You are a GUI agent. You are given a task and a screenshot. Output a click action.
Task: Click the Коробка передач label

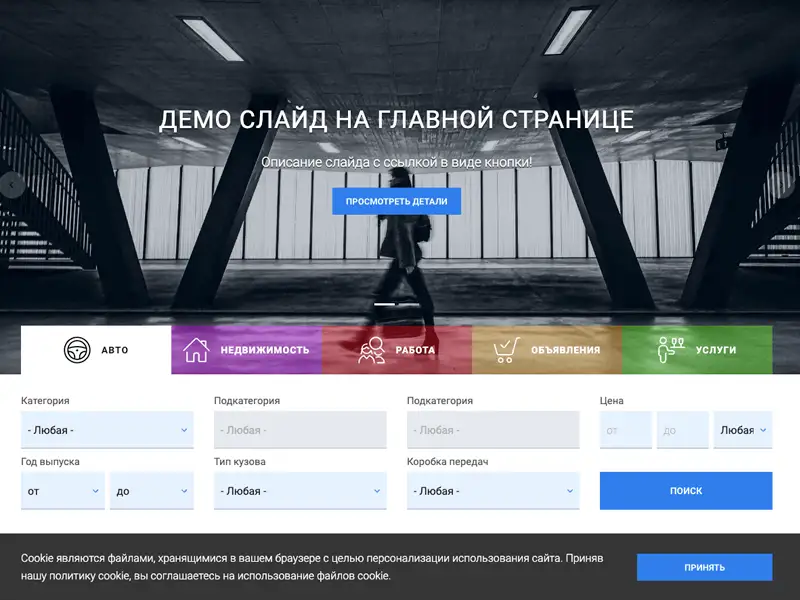pyautogui.click(x=447, y=462)
